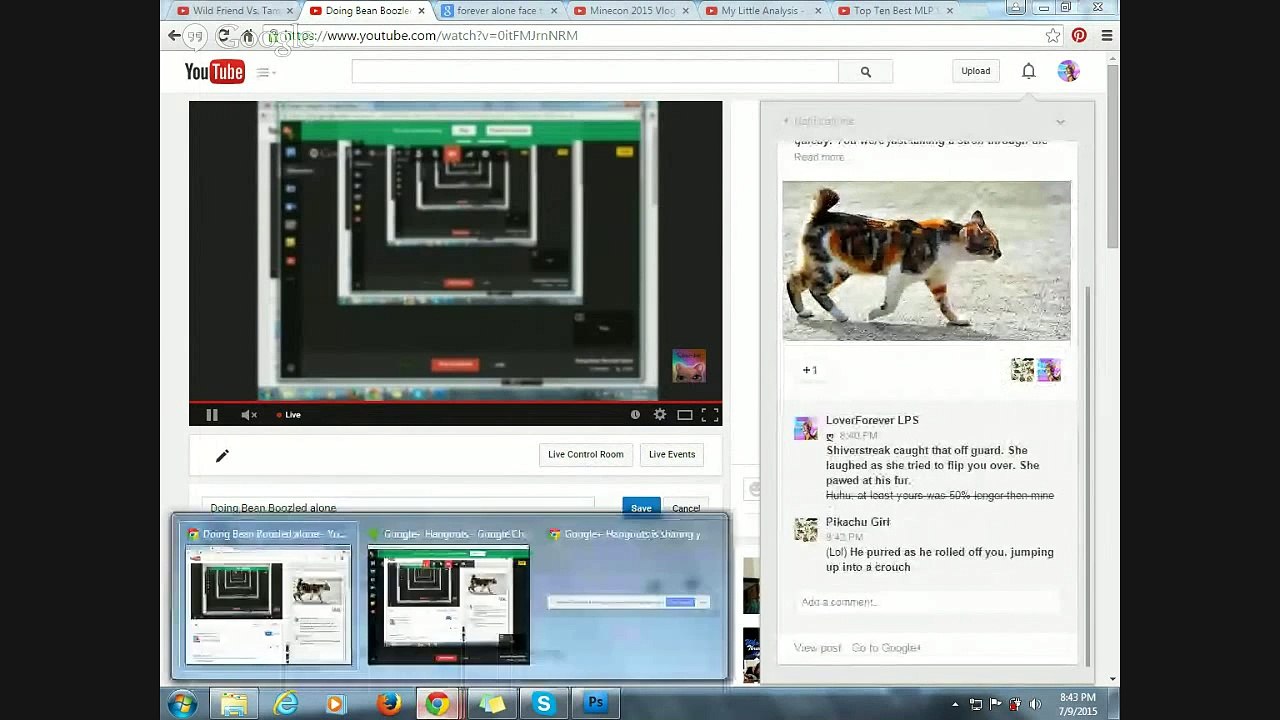
Task: Click the video title input field
Action: (398, 508)
